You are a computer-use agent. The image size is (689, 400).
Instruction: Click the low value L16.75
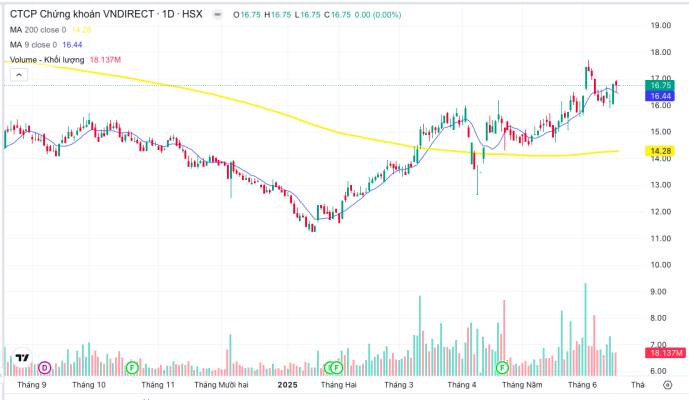307,15
